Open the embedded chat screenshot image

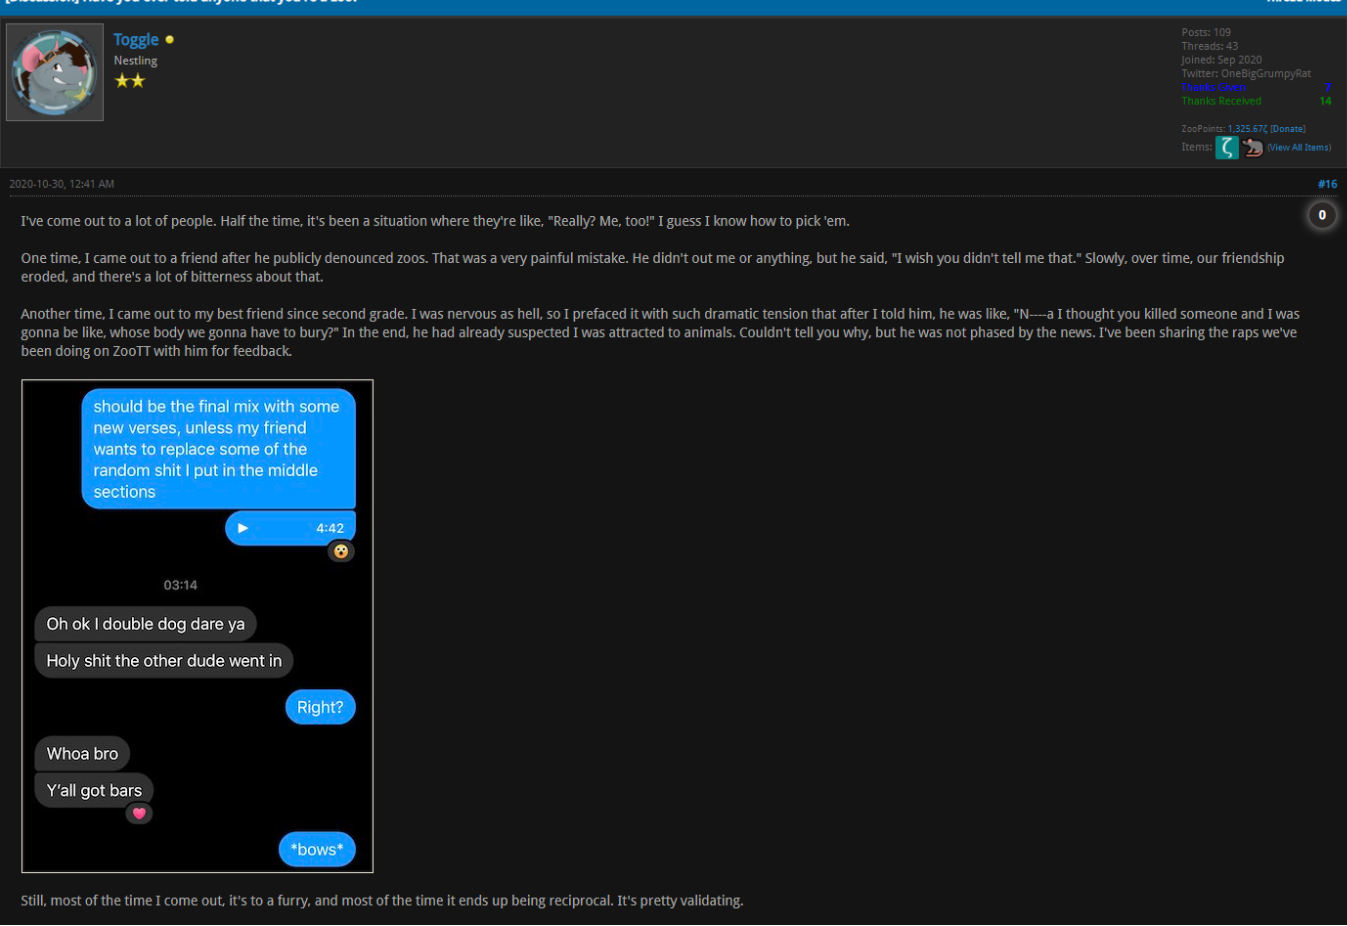click(197, 626)
